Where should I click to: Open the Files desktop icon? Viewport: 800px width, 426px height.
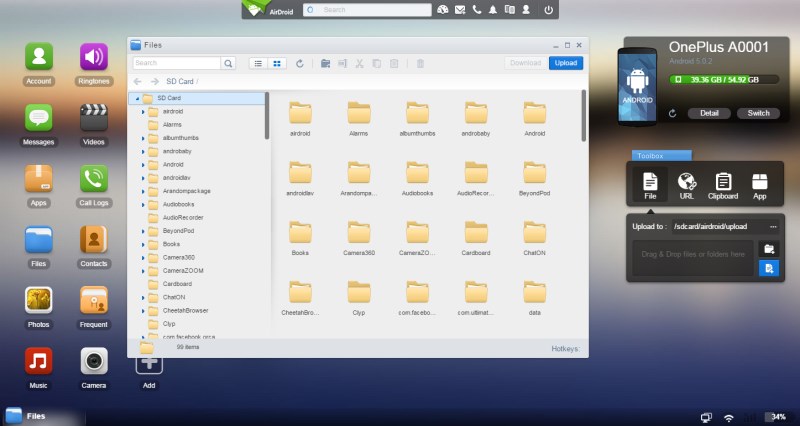(x=39, y=239)
